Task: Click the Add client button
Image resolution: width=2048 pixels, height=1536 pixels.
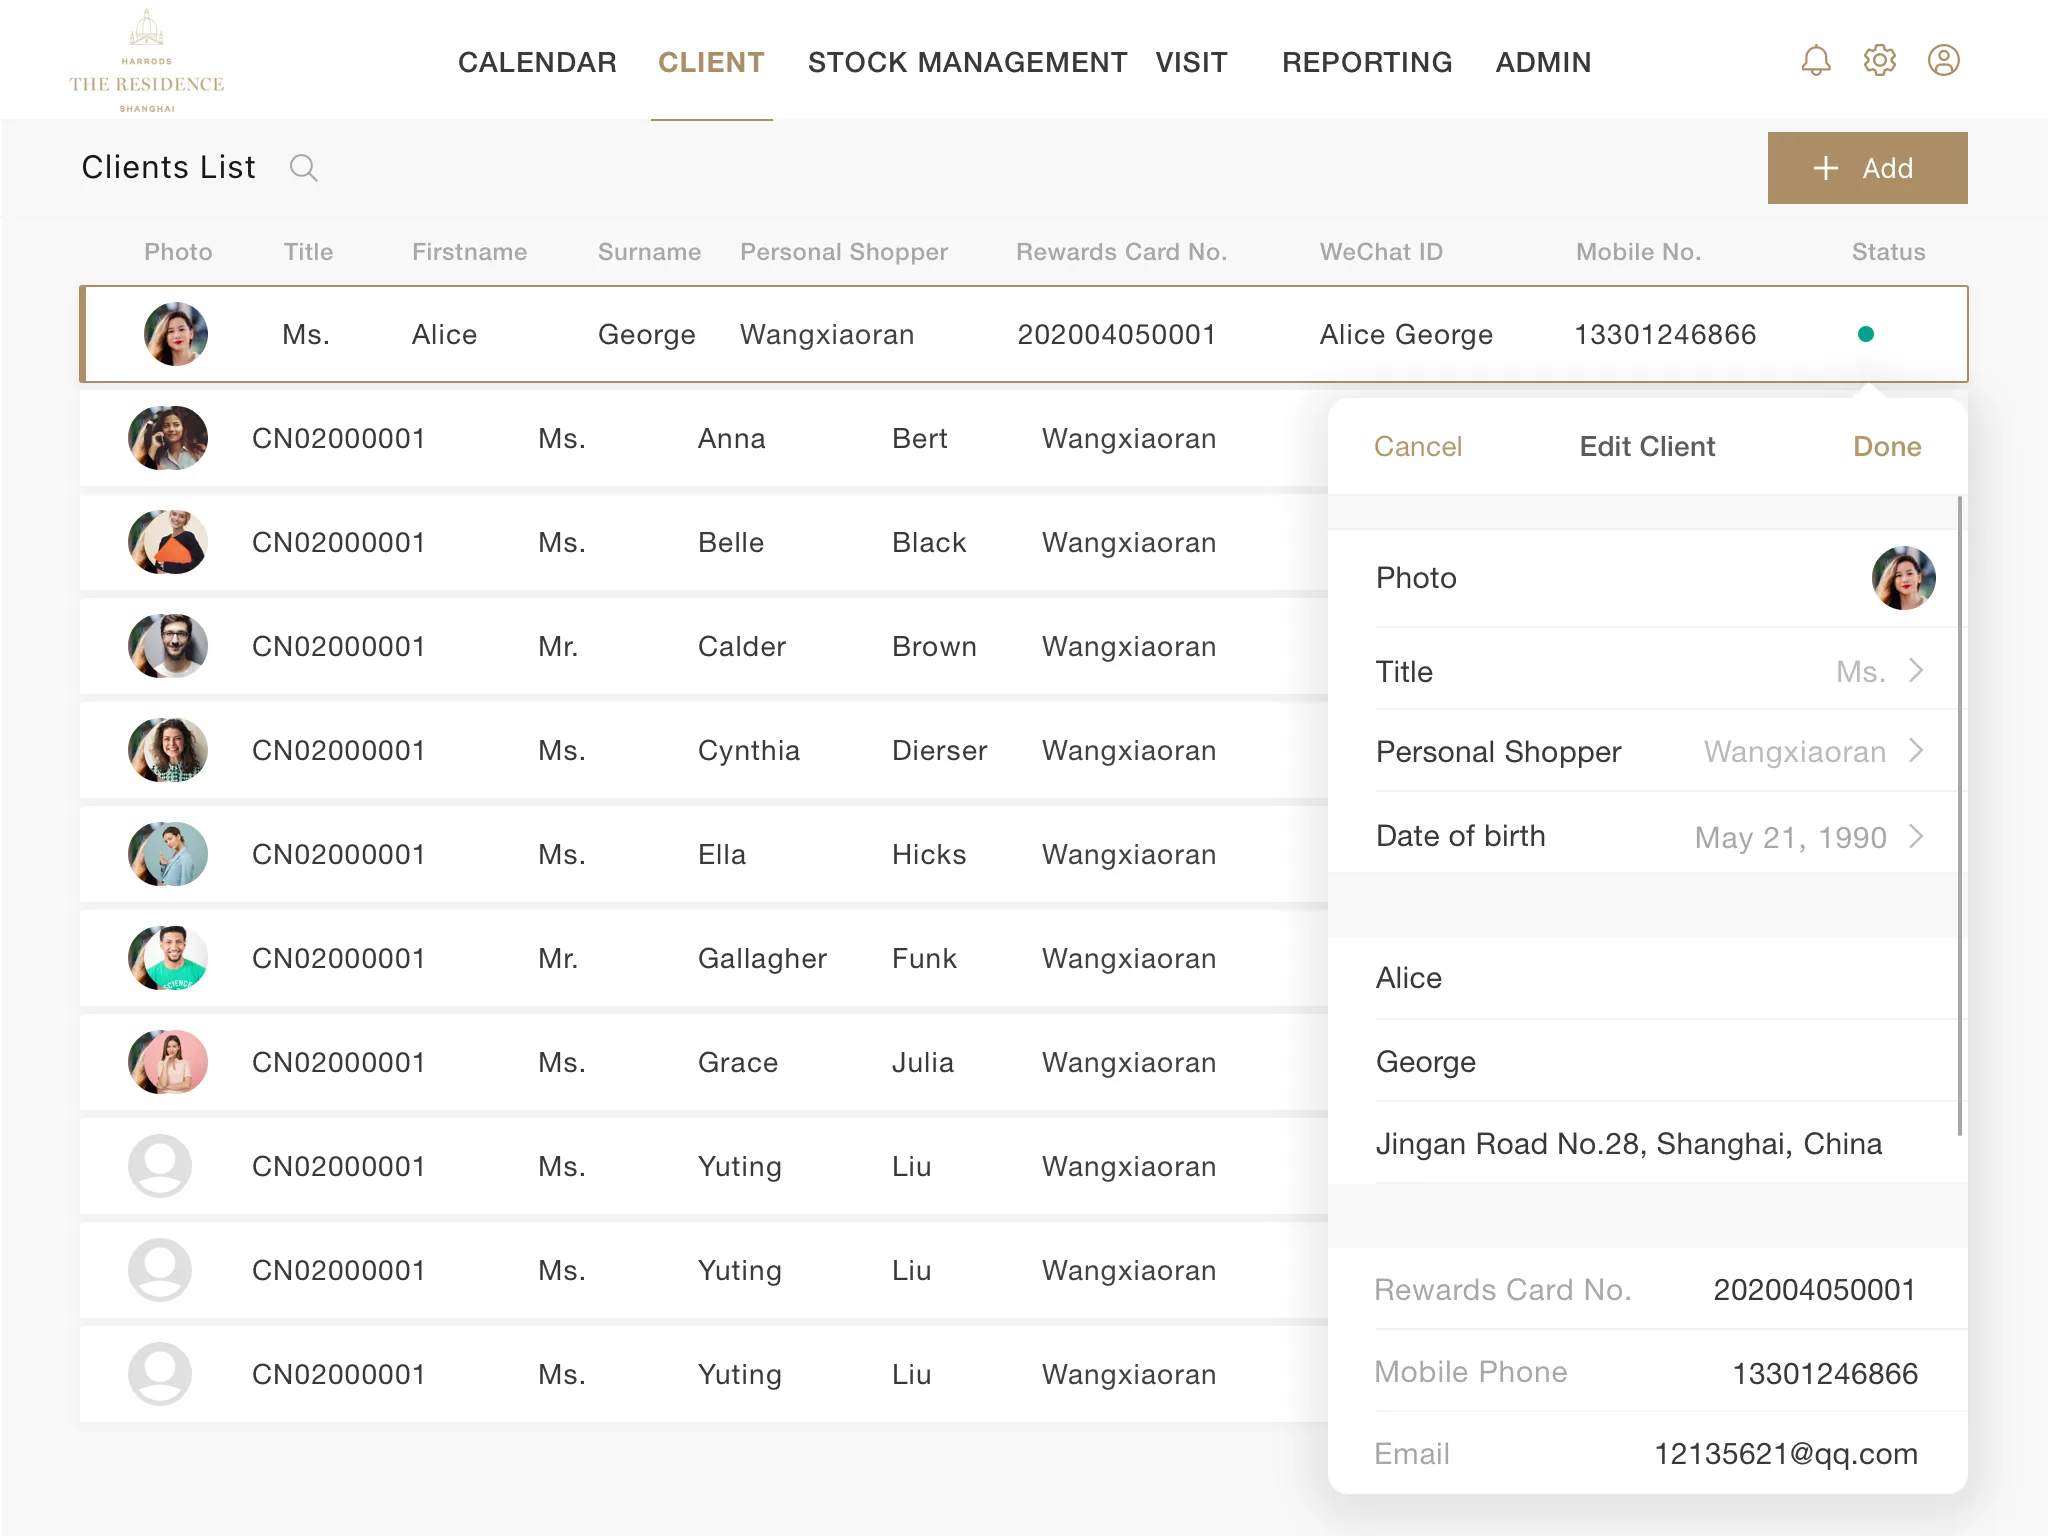Action: (x=1867, y=168)
